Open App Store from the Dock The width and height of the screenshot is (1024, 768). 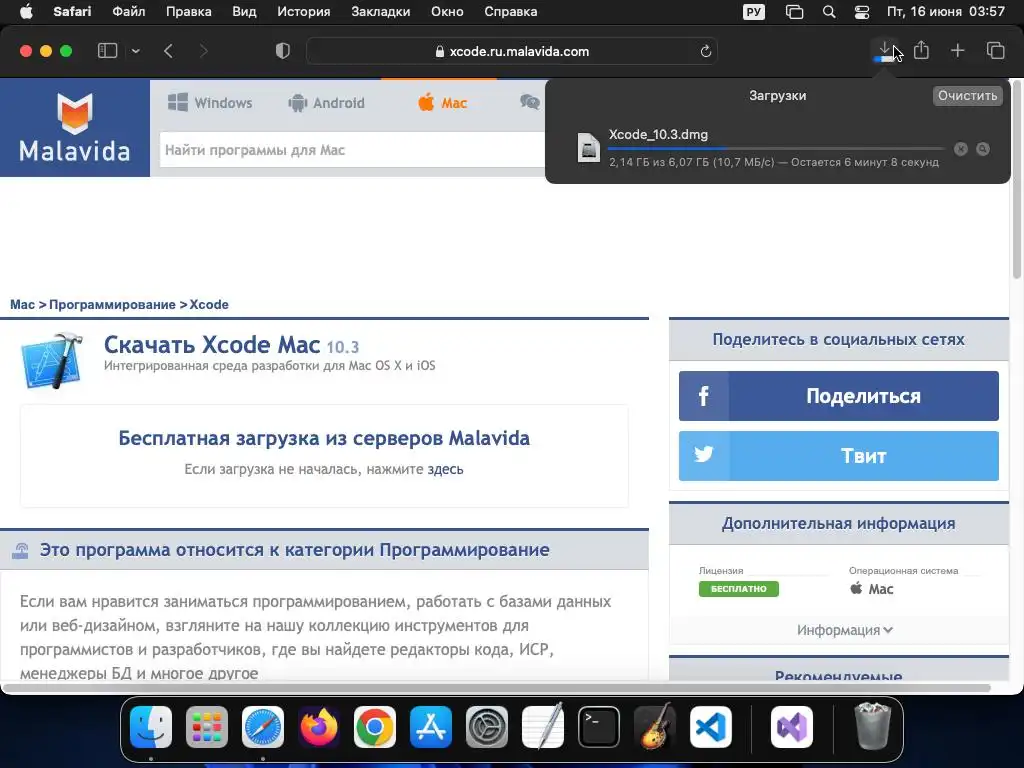pos(431,727)
